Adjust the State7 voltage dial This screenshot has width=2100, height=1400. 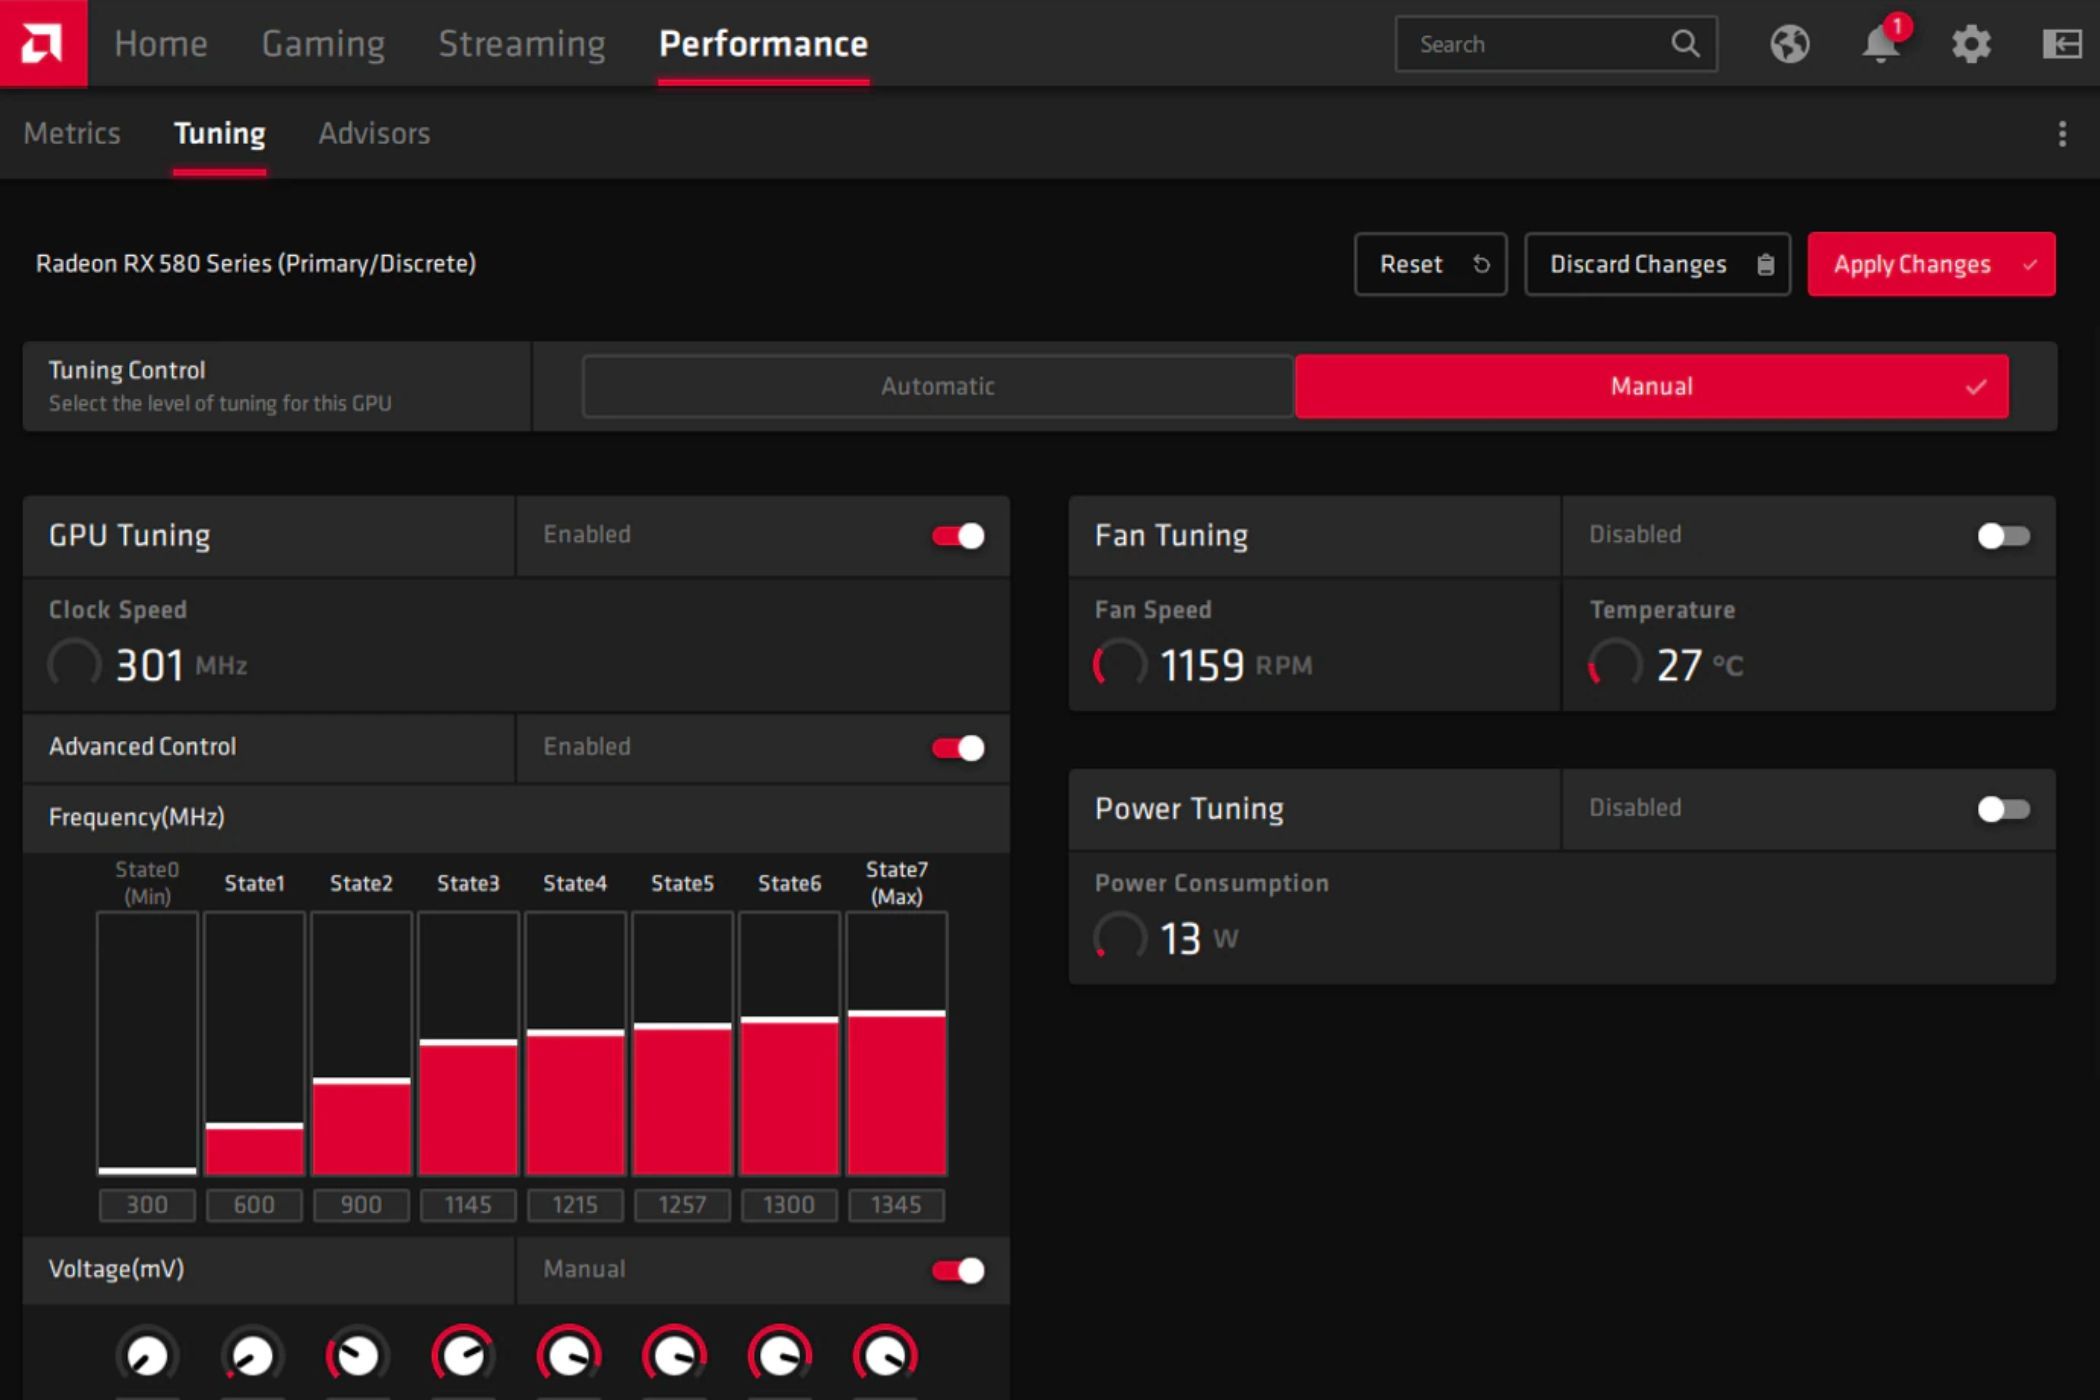(885, 1355)
